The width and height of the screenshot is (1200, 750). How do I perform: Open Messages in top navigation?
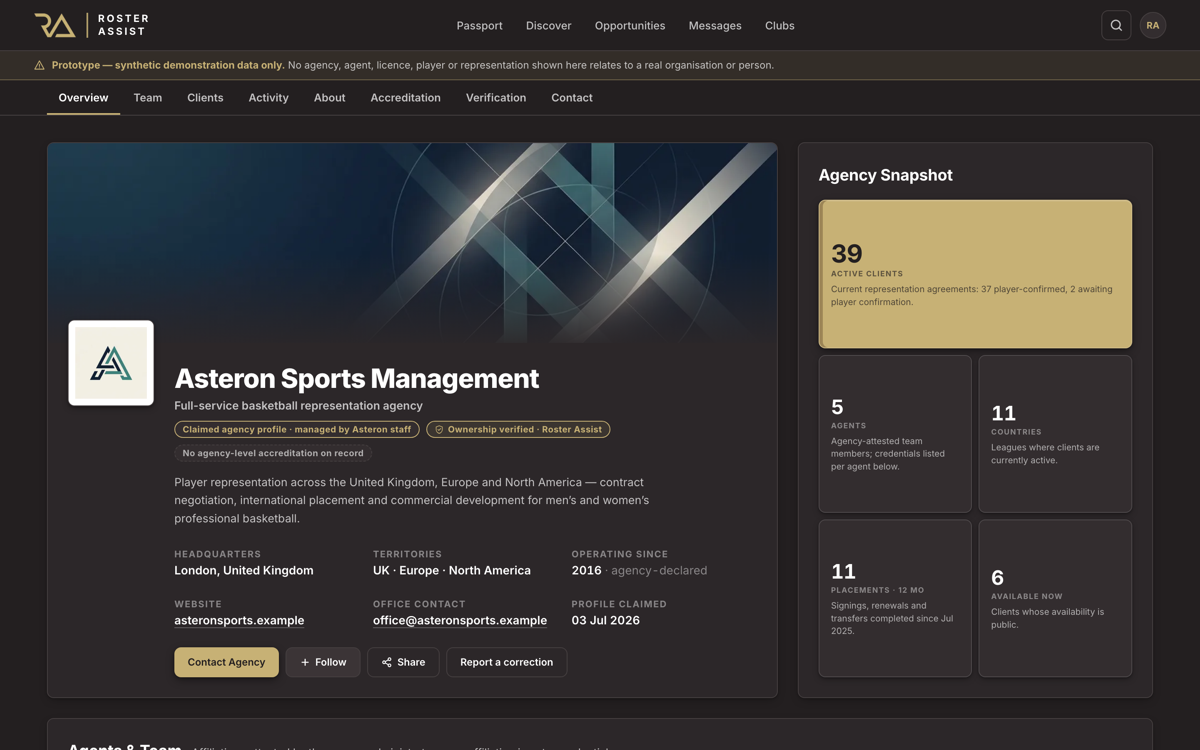pyautogui.click(x=715, y=25)
